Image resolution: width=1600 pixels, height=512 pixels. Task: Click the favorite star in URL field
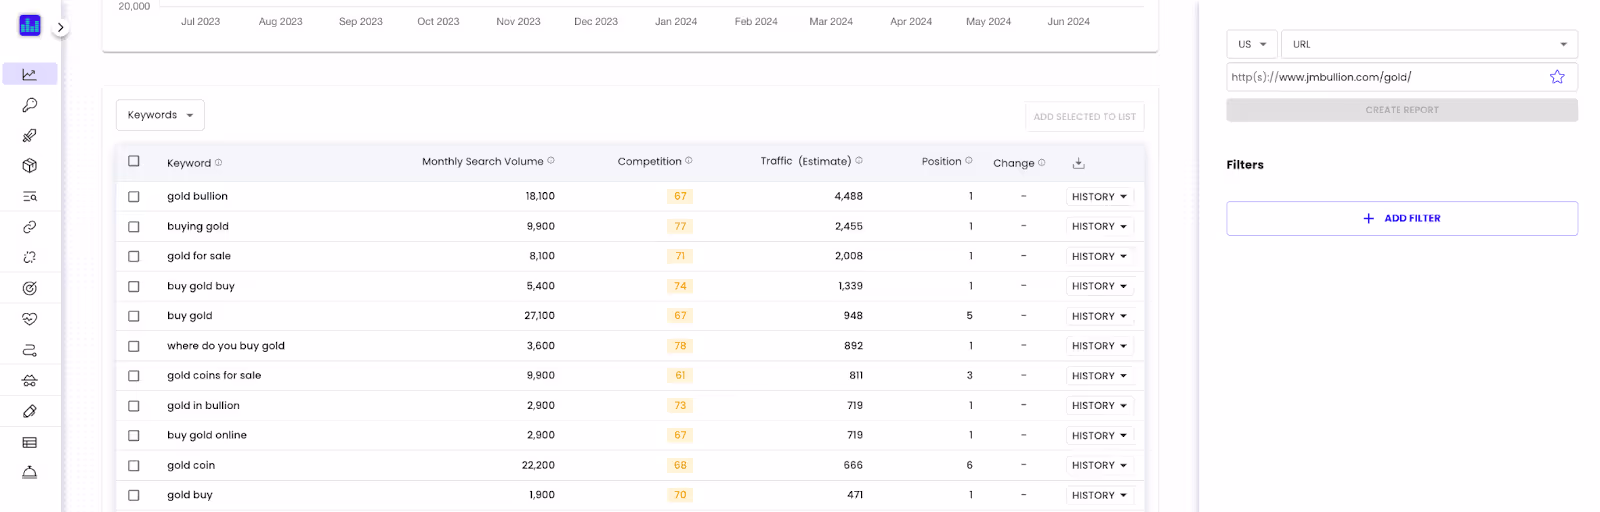[1557, 77]
